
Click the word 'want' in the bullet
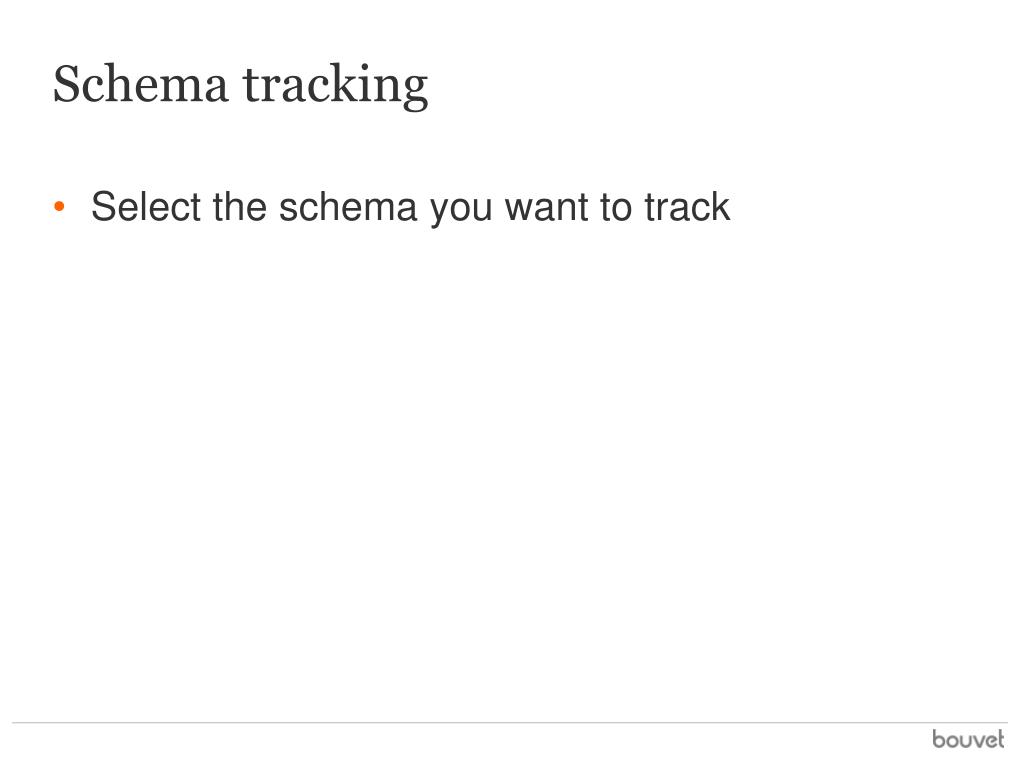547,208
